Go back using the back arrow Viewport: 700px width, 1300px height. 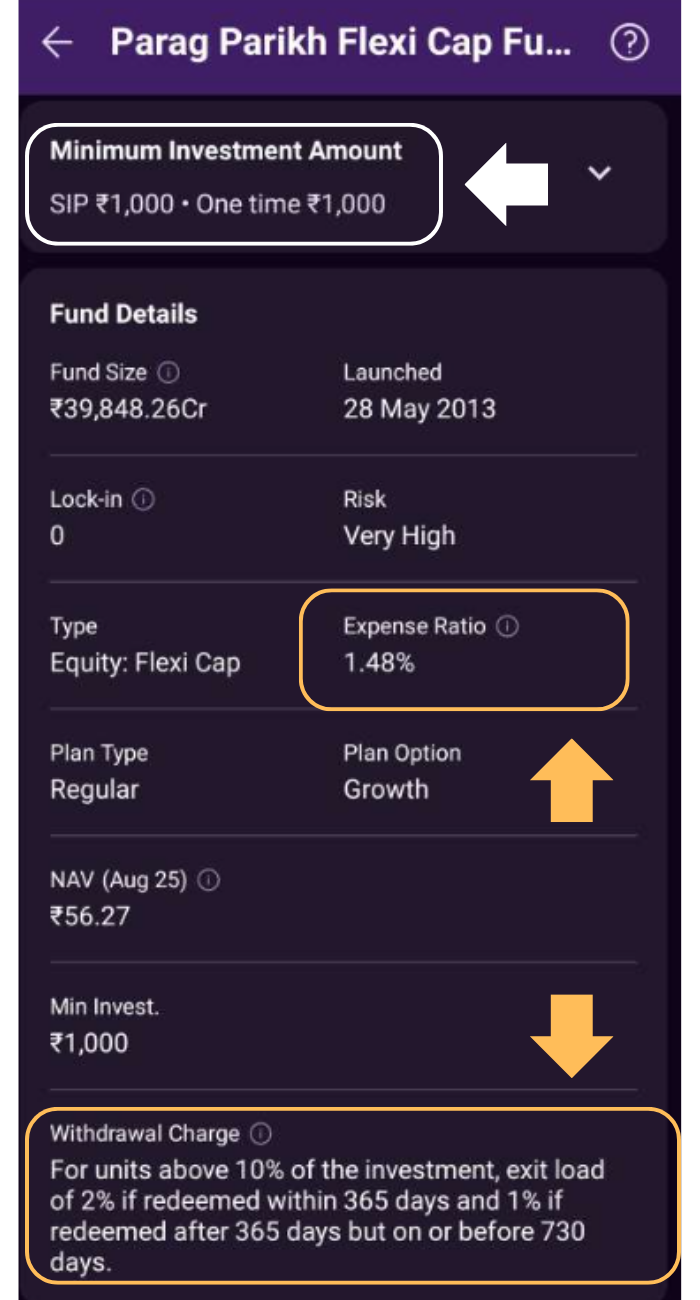pos(57,43)
